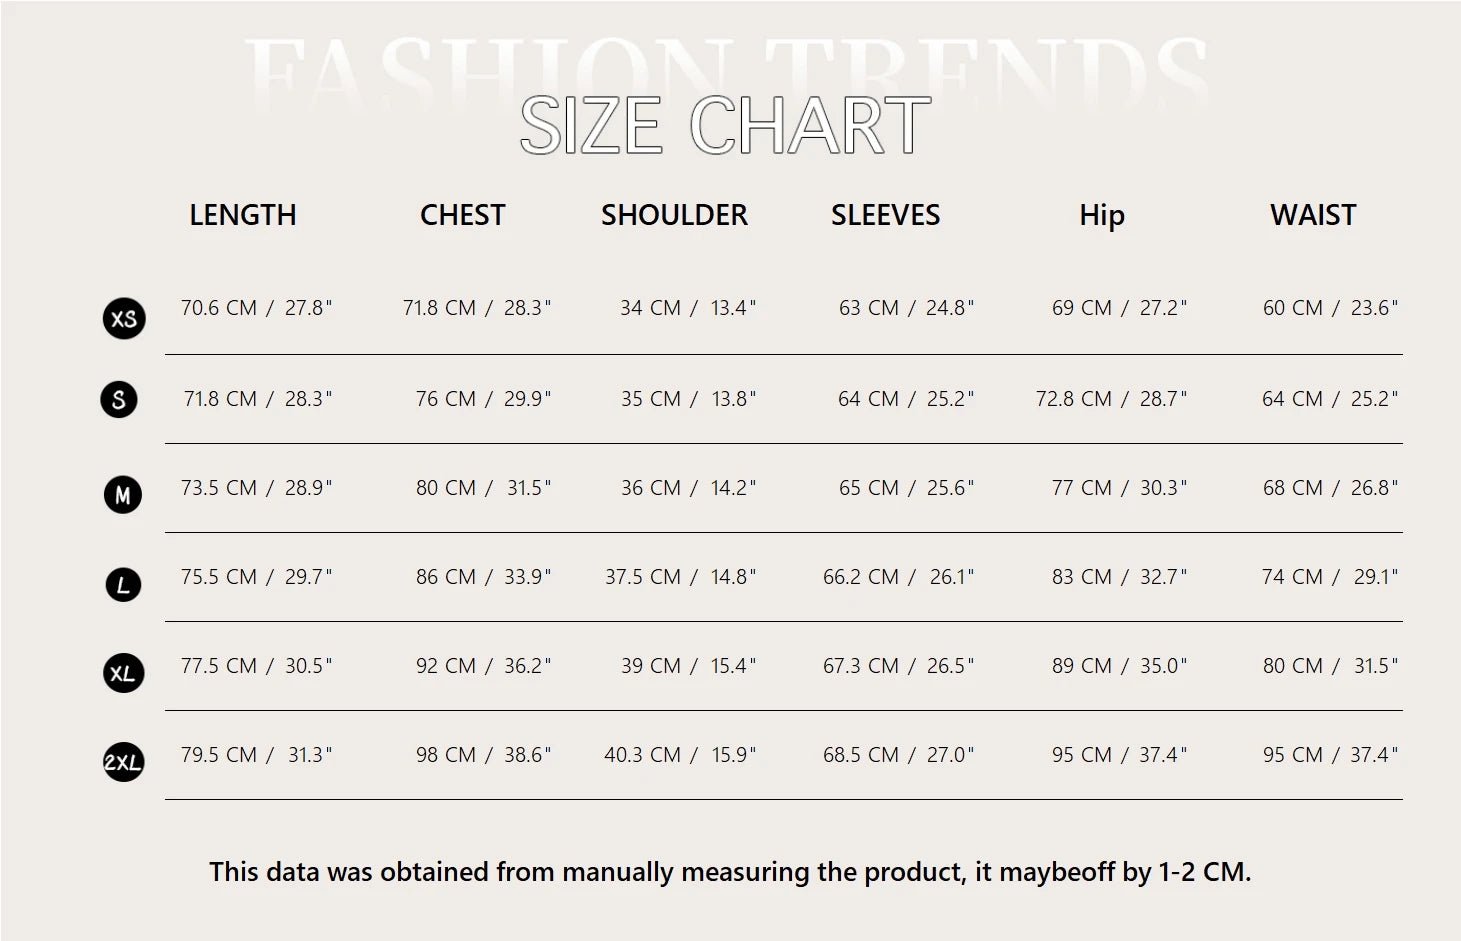Select the WAIST column header

tap(1313, 215)
